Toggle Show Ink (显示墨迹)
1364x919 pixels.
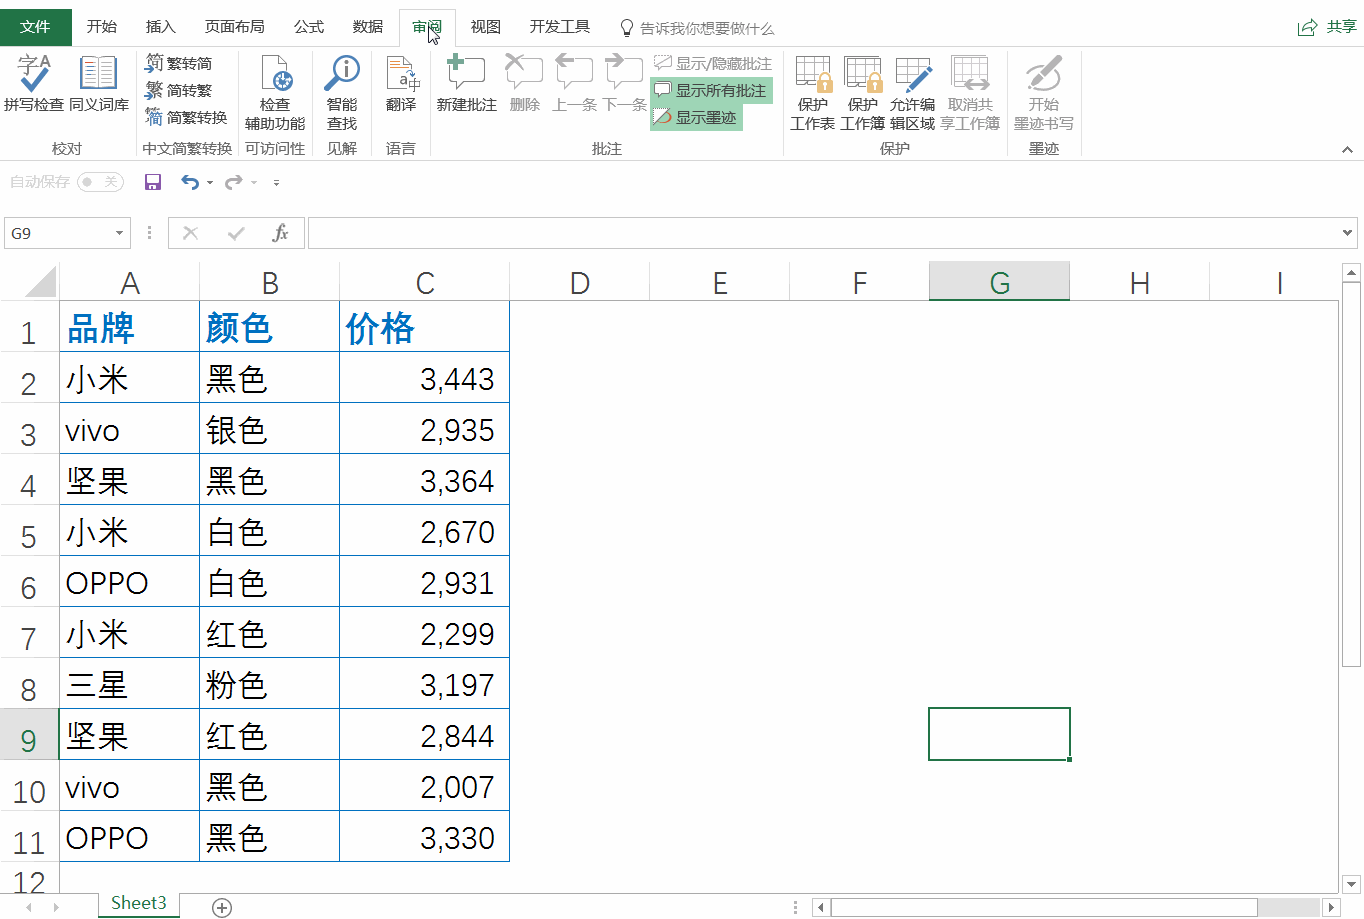696,117
